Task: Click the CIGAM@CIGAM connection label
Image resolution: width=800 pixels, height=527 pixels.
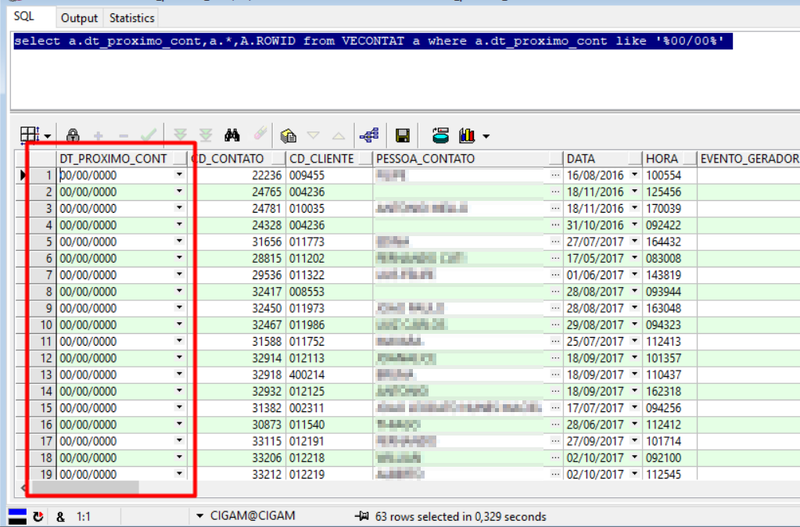Action: click(x=253, y=516)
